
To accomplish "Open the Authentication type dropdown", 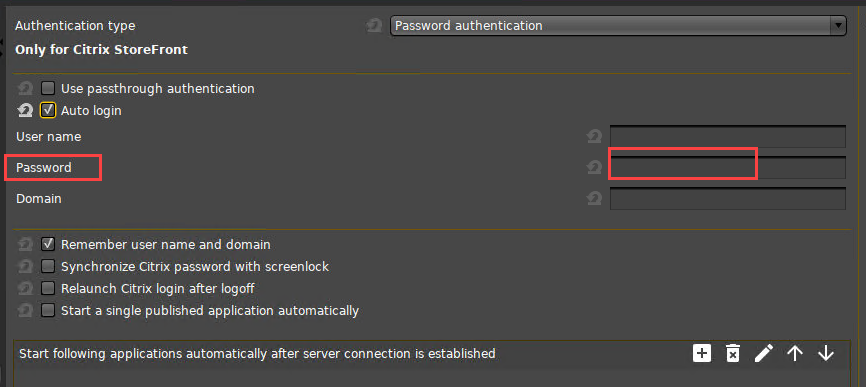I will click(618, 25).
